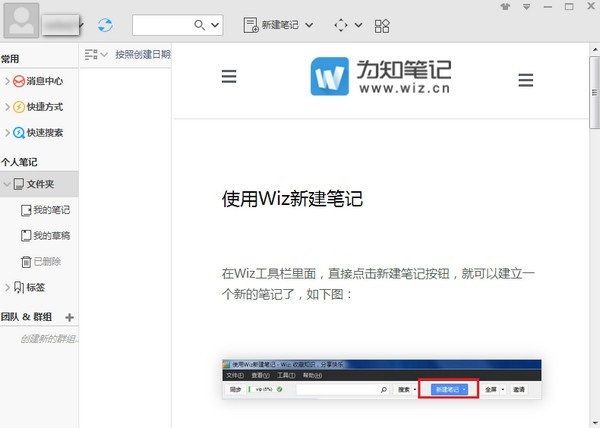Click the right hamburger menu in note page
Image resolution: width=600 pixels, height=428 pixels.
click(526, 80)
